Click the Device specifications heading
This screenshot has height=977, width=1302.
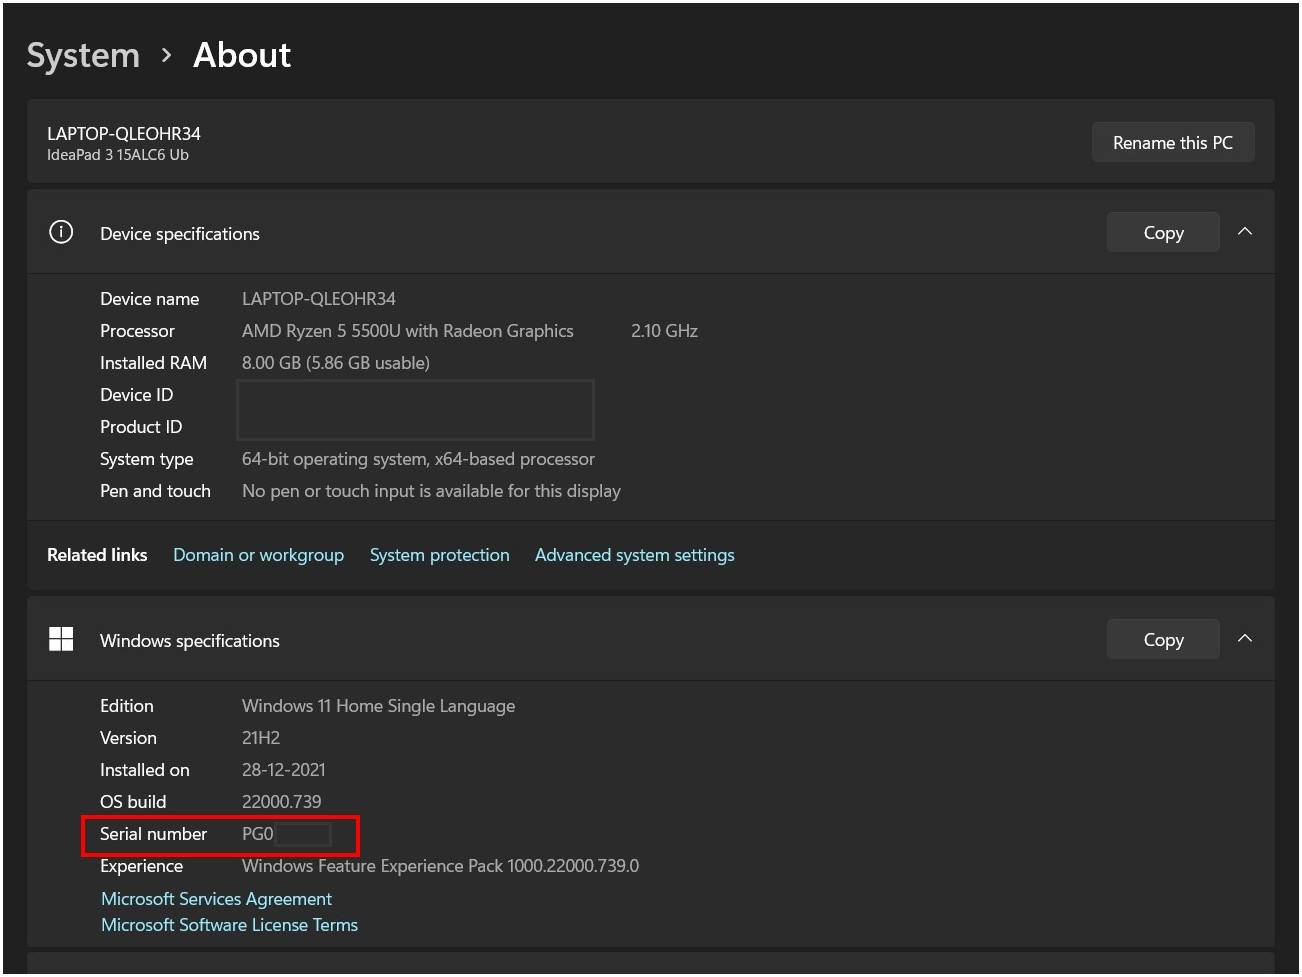(x=180, y=234)
